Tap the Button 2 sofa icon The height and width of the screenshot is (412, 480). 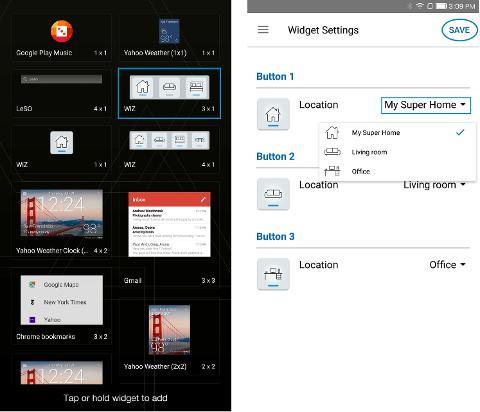(273, 194)
